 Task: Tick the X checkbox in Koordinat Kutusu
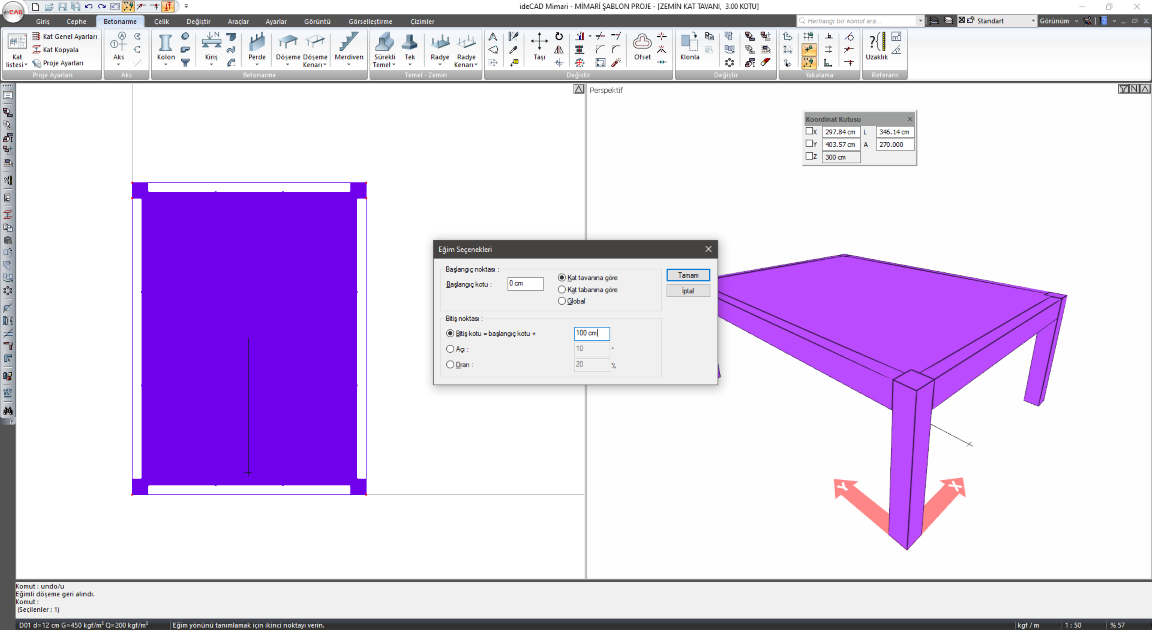coord(811,132)
